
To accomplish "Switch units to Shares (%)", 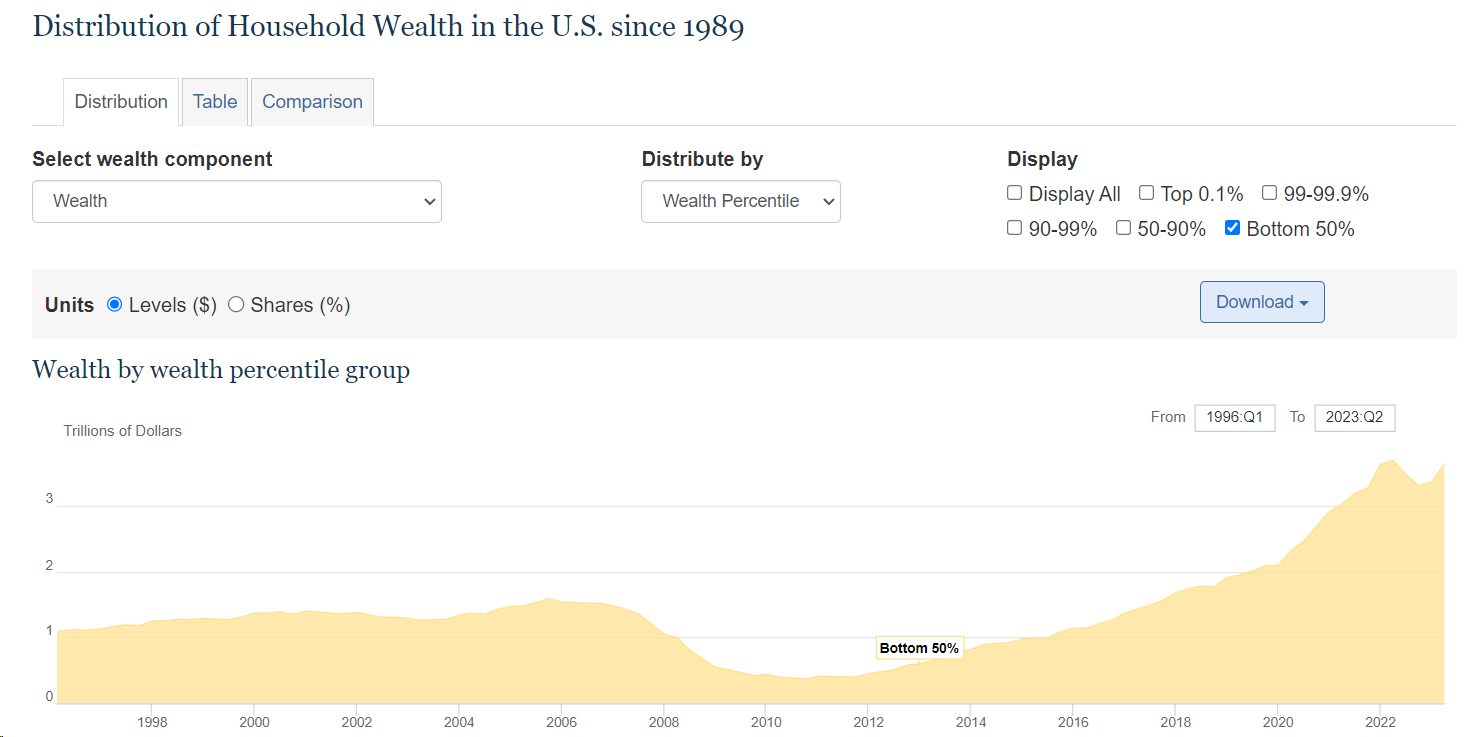I will coord(236,305).
